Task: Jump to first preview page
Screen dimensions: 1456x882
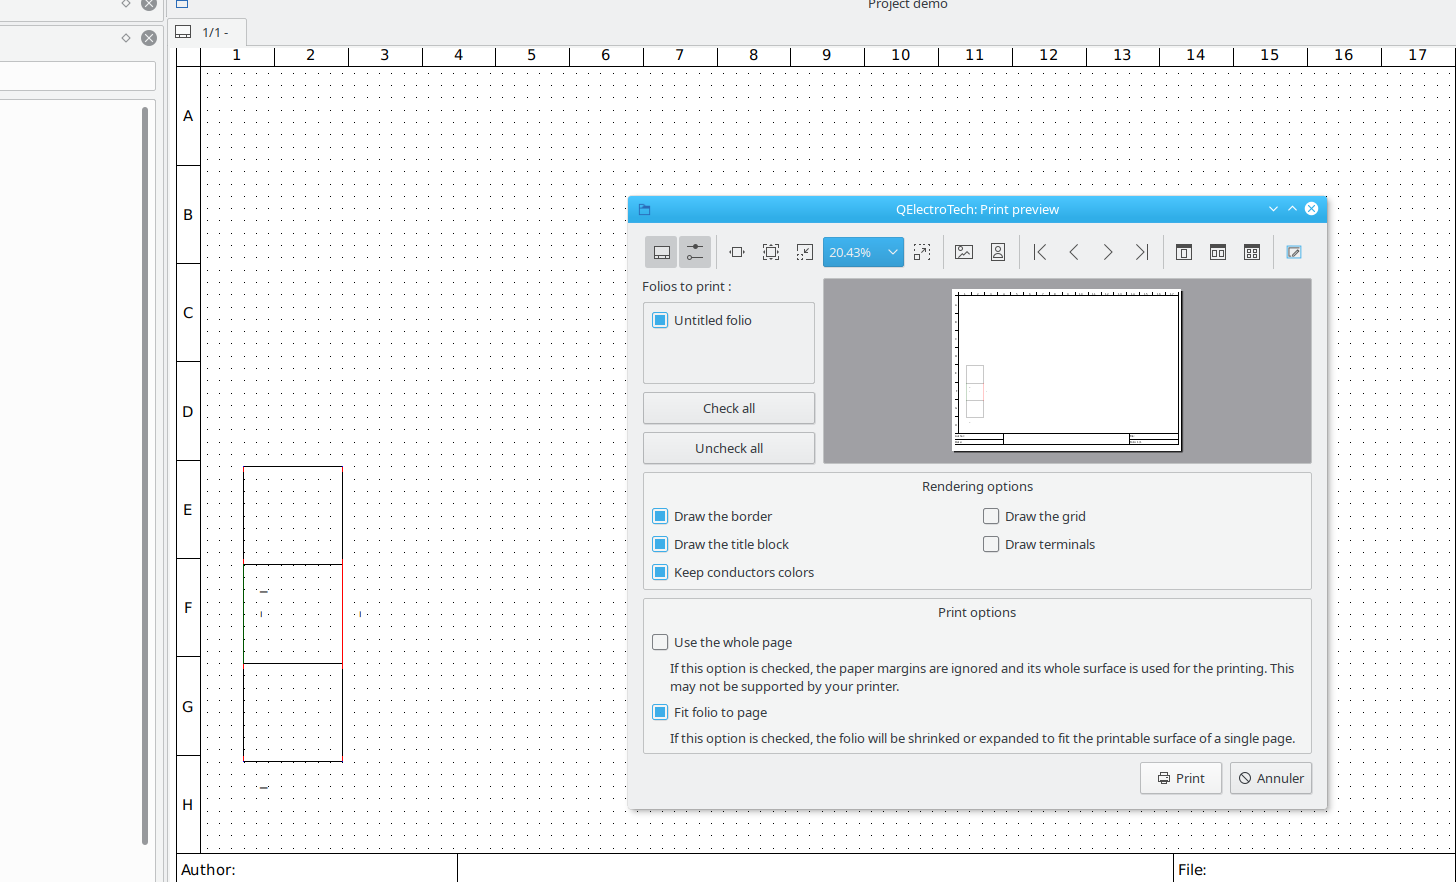Action: [1040, 252]
